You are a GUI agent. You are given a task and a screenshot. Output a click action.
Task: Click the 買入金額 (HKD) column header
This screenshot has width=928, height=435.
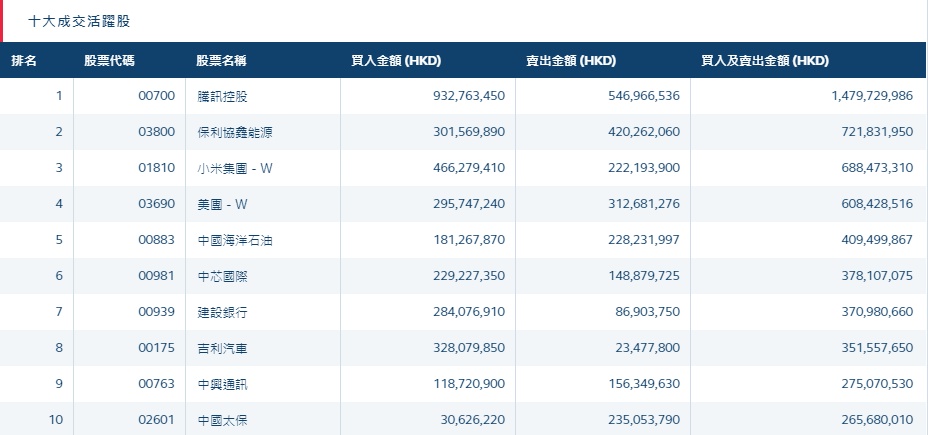(x=396, y=60)
